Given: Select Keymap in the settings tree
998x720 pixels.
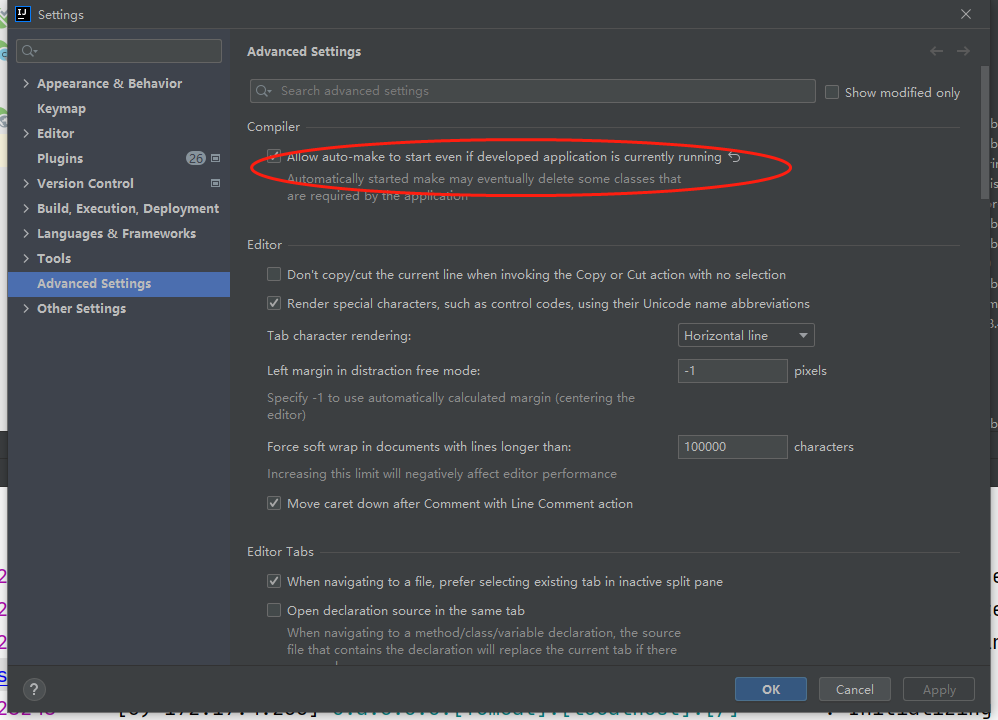Looking at the screenshot, I should click(x=61, y=109).
